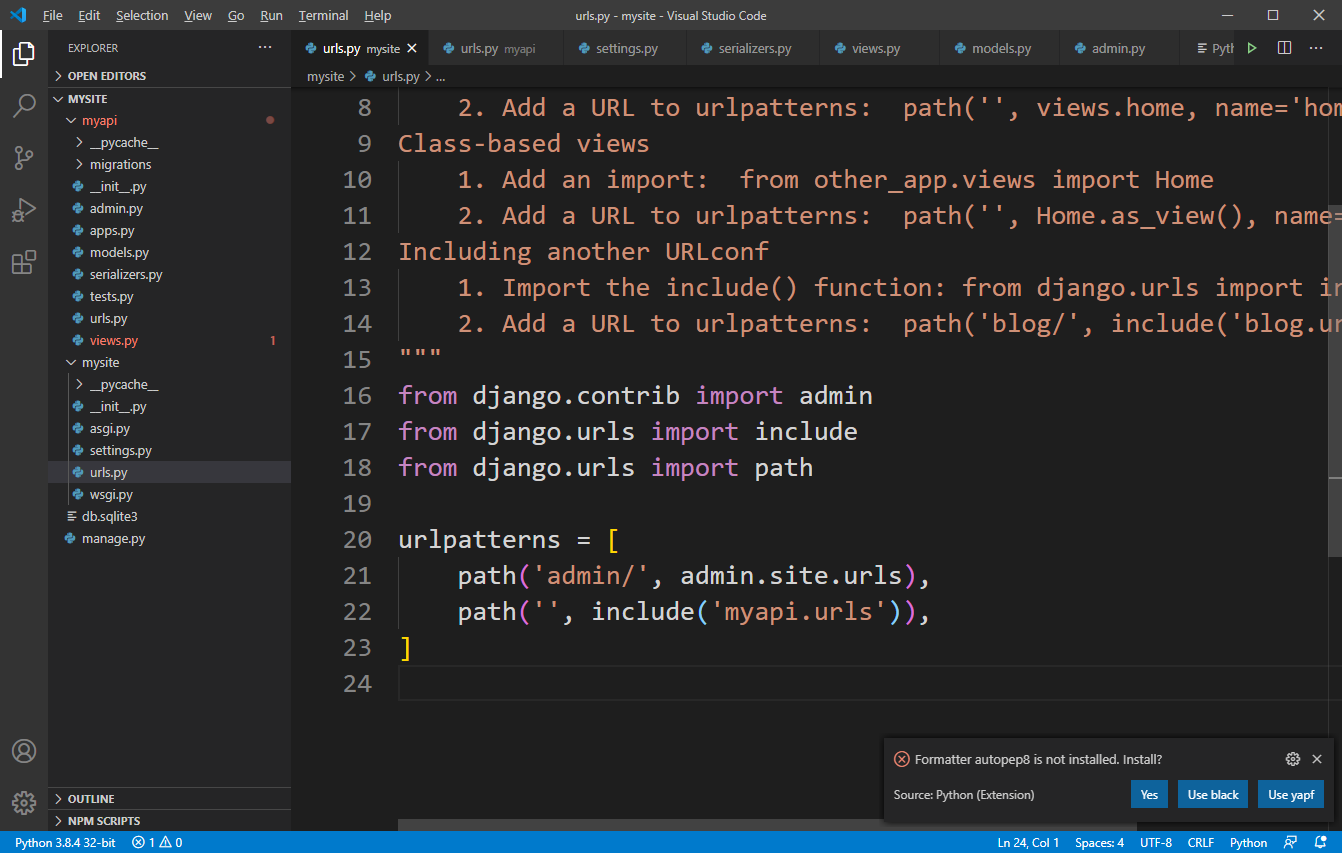Switch to the models.py tab
Image resolution: width=1342 pixels, height=853 pixels.
[1001, 48]
